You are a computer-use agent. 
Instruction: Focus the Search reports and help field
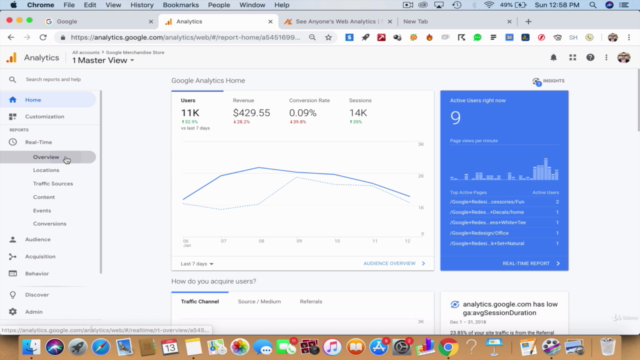point(53,80)
